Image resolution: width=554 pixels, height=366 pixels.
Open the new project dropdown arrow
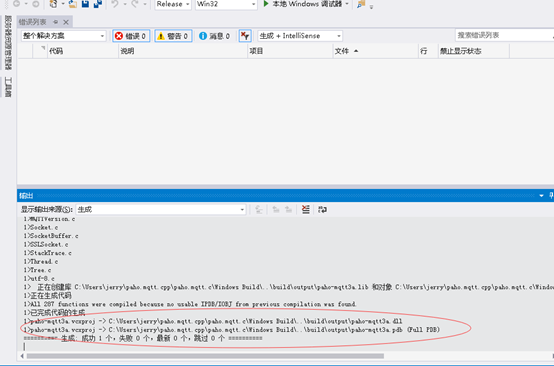point(63,4)
